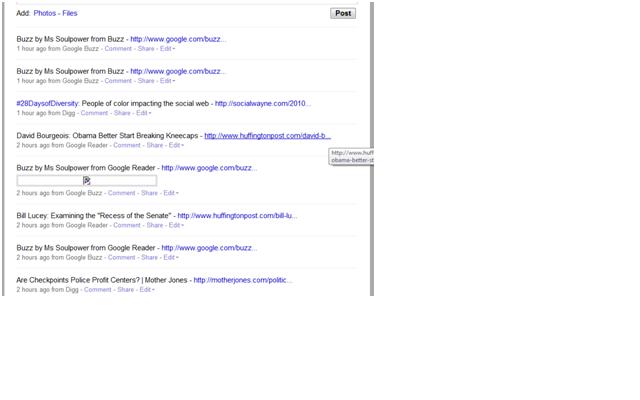Click the Photos link next to Add
The image size is (640, 400).
(x=45, y=14)
